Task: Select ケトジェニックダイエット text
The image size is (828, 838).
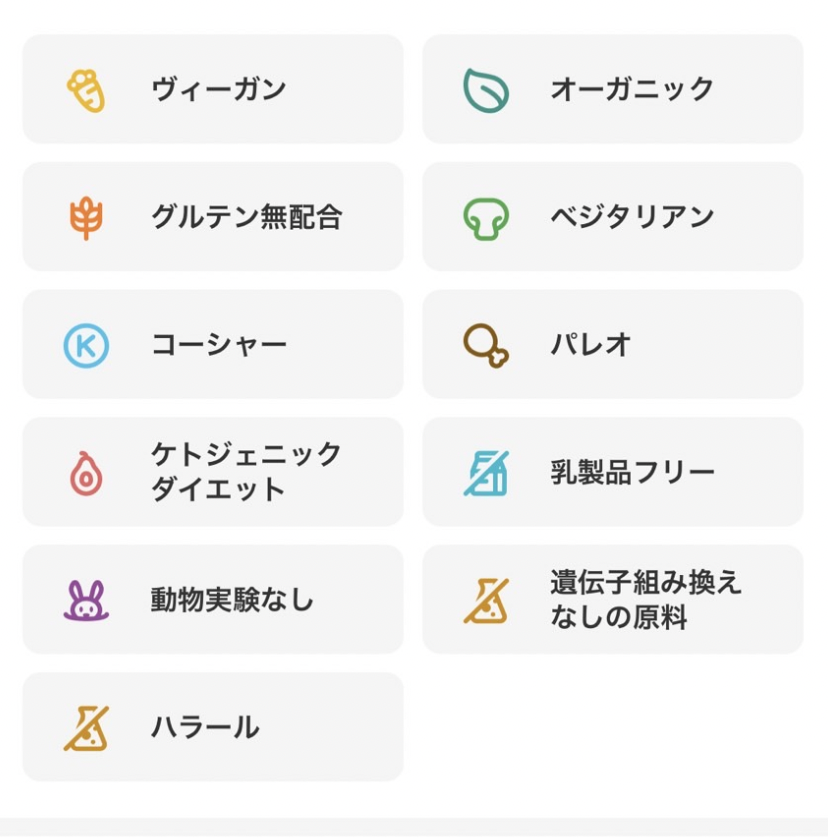Action: [x=246, y=471]
